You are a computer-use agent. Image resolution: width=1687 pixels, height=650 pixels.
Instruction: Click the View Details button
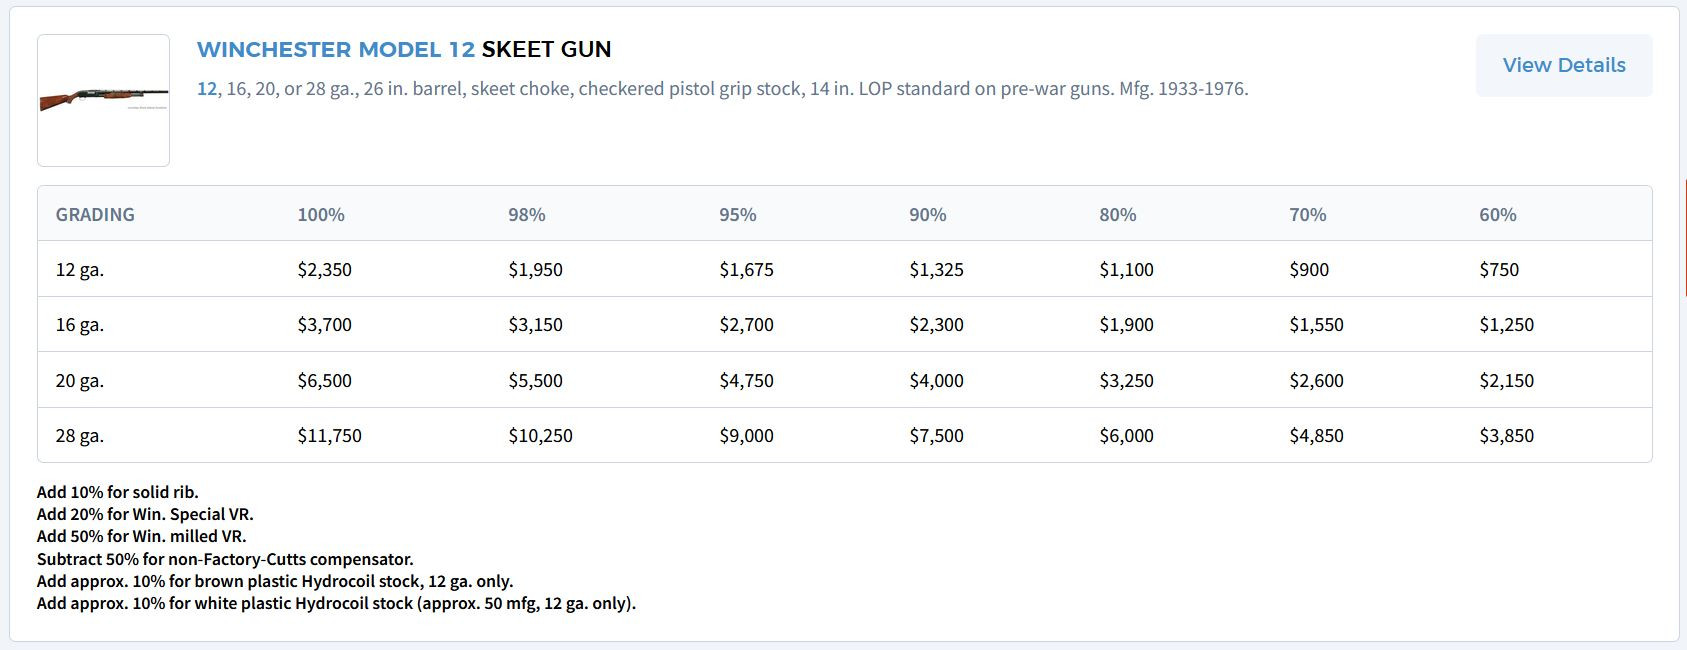coord(1563,65)
